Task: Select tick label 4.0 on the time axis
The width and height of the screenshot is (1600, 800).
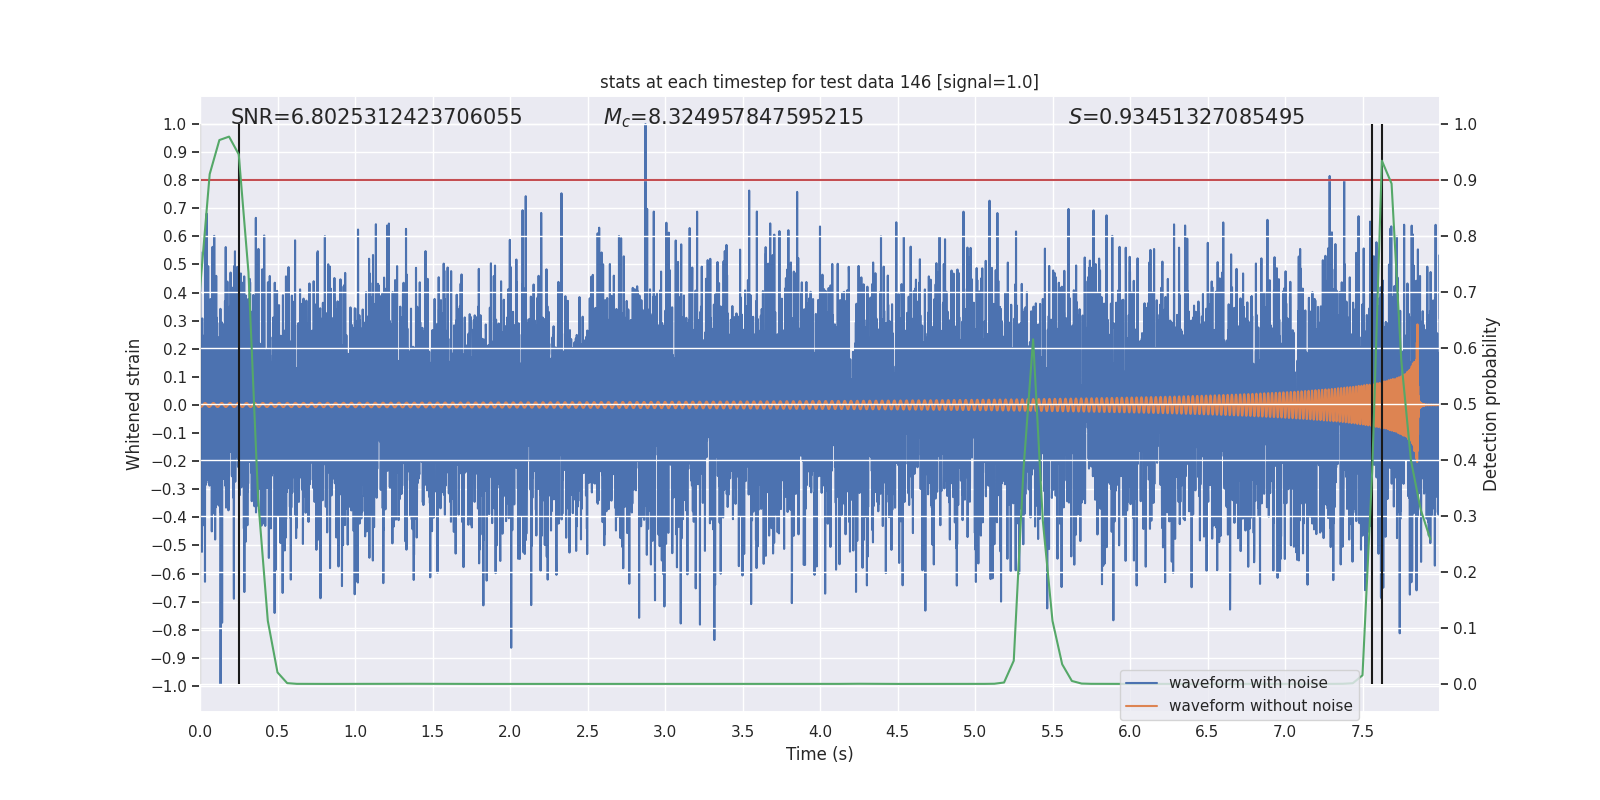Action: (820, 732)
